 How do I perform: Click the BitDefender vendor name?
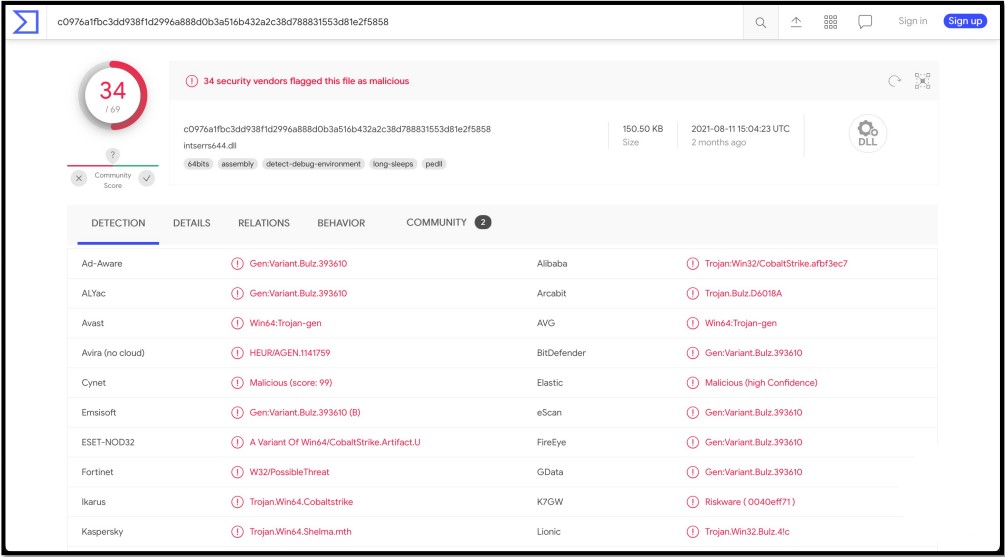click(x=561, y=353)
